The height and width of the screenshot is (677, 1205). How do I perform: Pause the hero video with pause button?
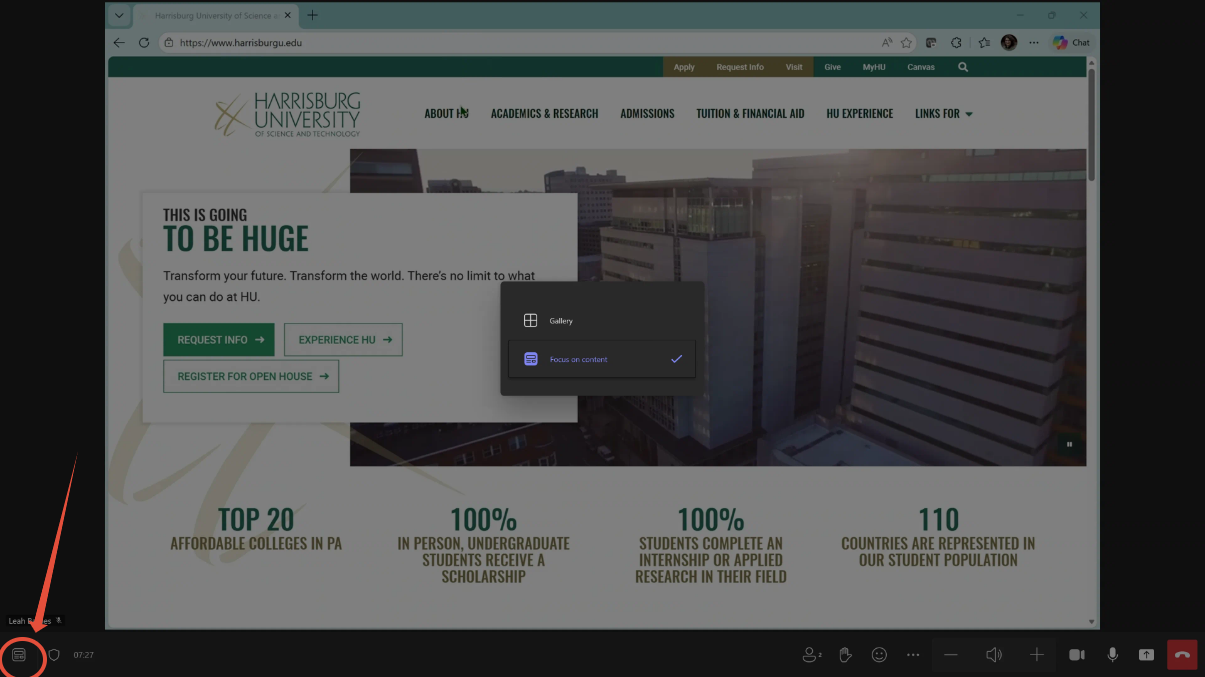click(1070, 445)
